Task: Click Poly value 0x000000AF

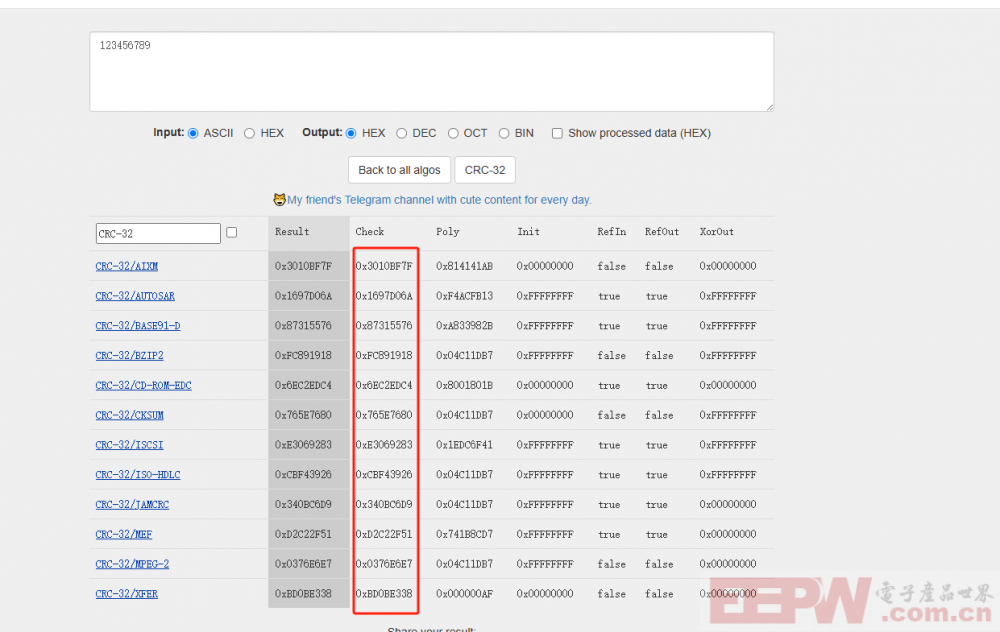Action: 464,594
